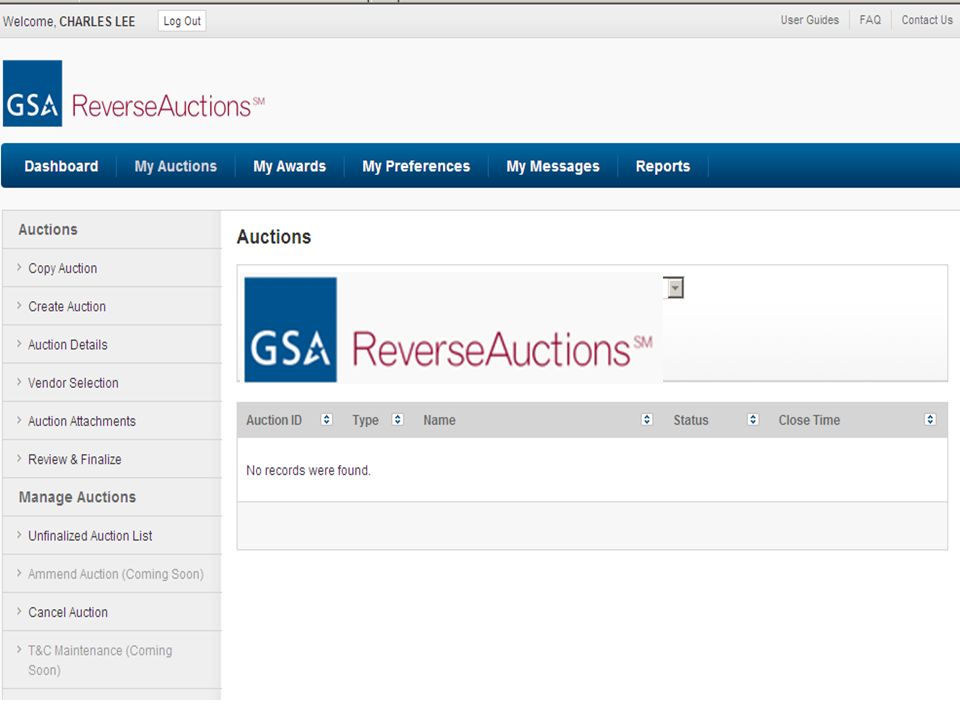
Task: Click the large GSA ReverseAuctions banner image
Action: point(452,329)
